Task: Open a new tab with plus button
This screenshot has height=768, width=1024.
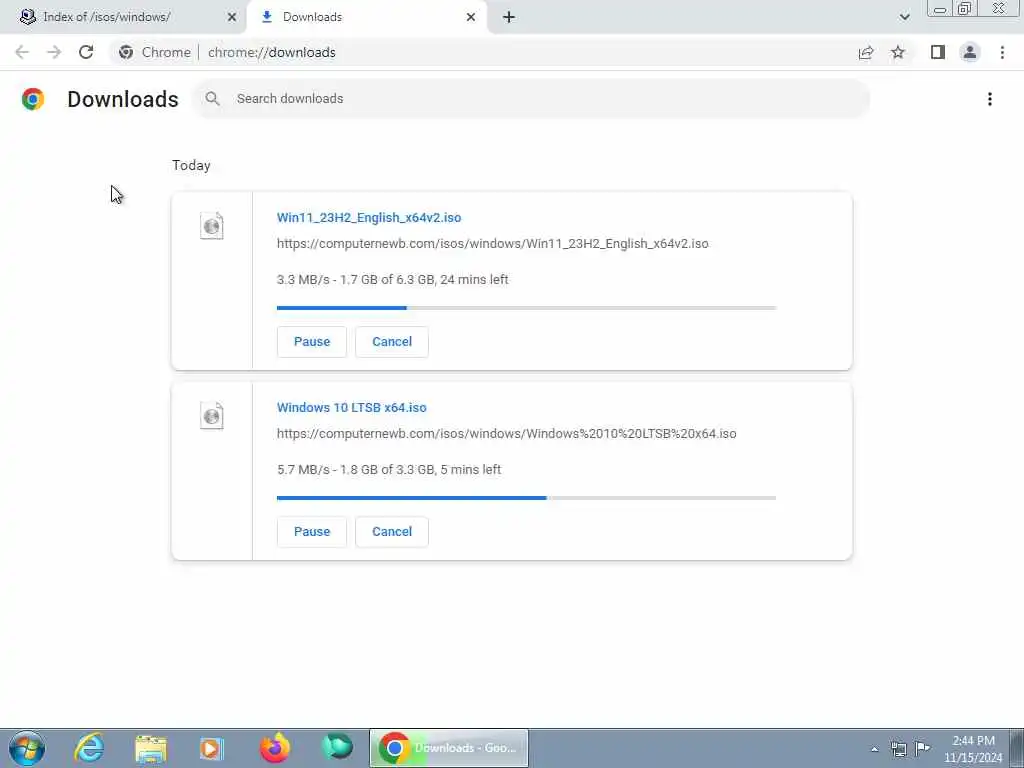Action: click(509, 17)
